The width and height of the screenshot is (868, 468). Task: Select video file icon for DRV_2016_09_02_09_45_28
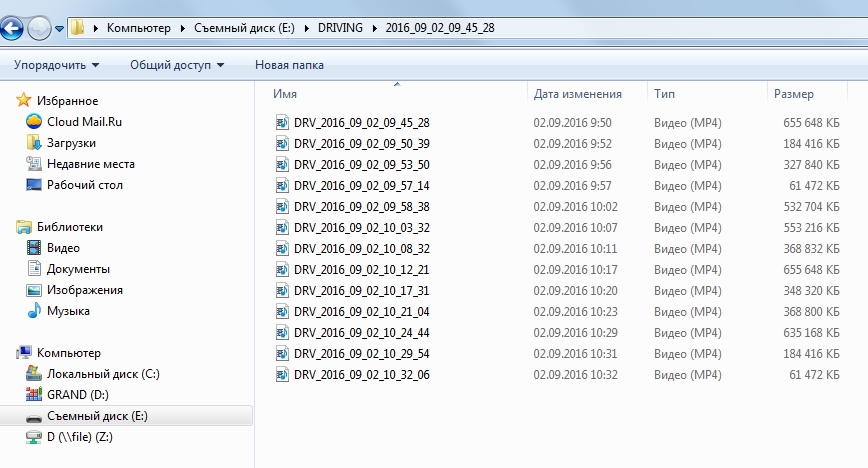282,123
